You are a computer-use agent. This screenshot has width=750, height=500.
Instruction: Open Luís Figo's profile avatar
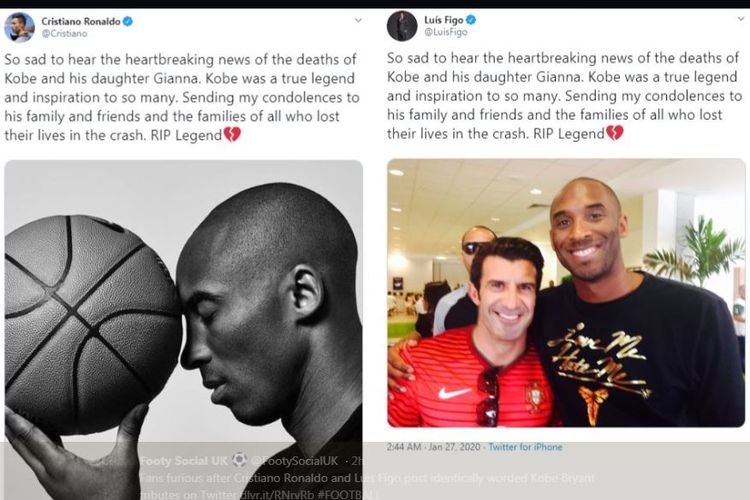click(x=402, y=26)
